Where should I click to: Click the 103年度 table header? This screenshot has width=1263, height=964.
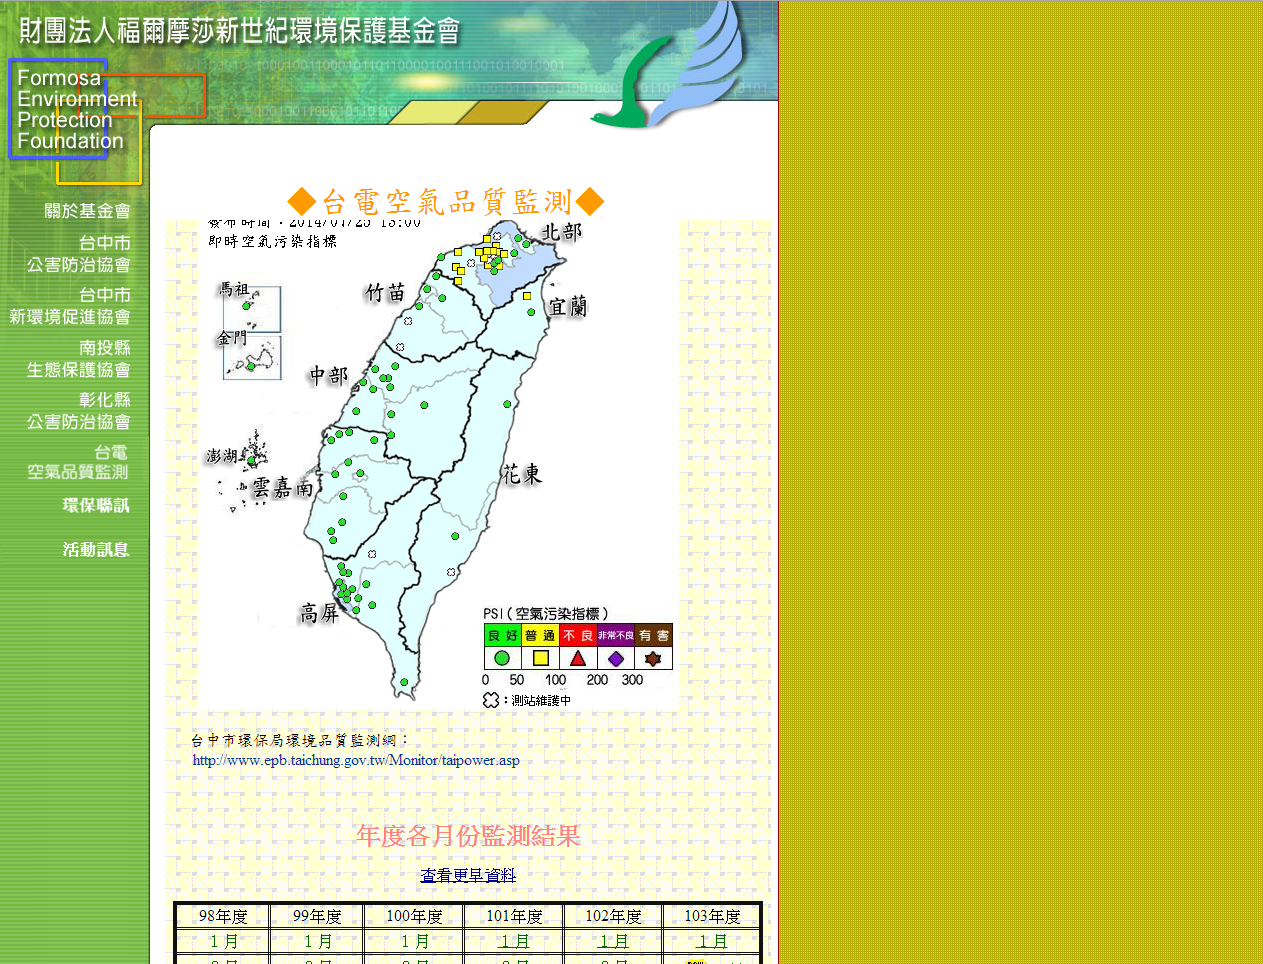[x=712, y=916]
